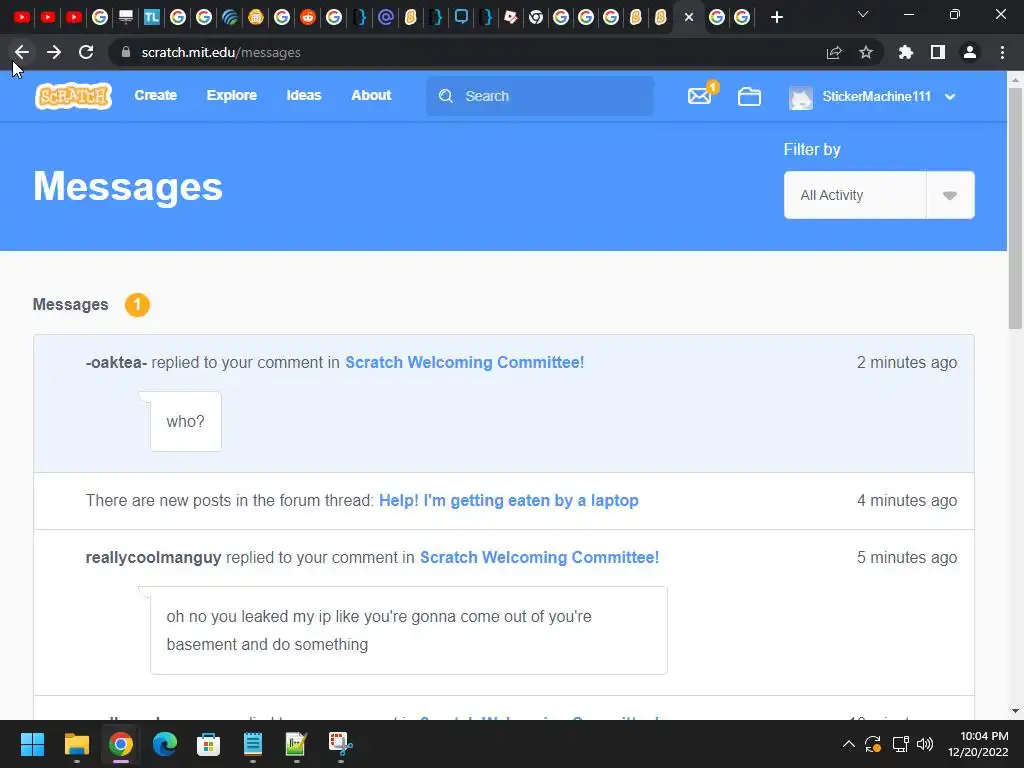Open Scratch Welcoming Committee link in reallycoolmanguy message
The image size is (1024, 768).
539,558
